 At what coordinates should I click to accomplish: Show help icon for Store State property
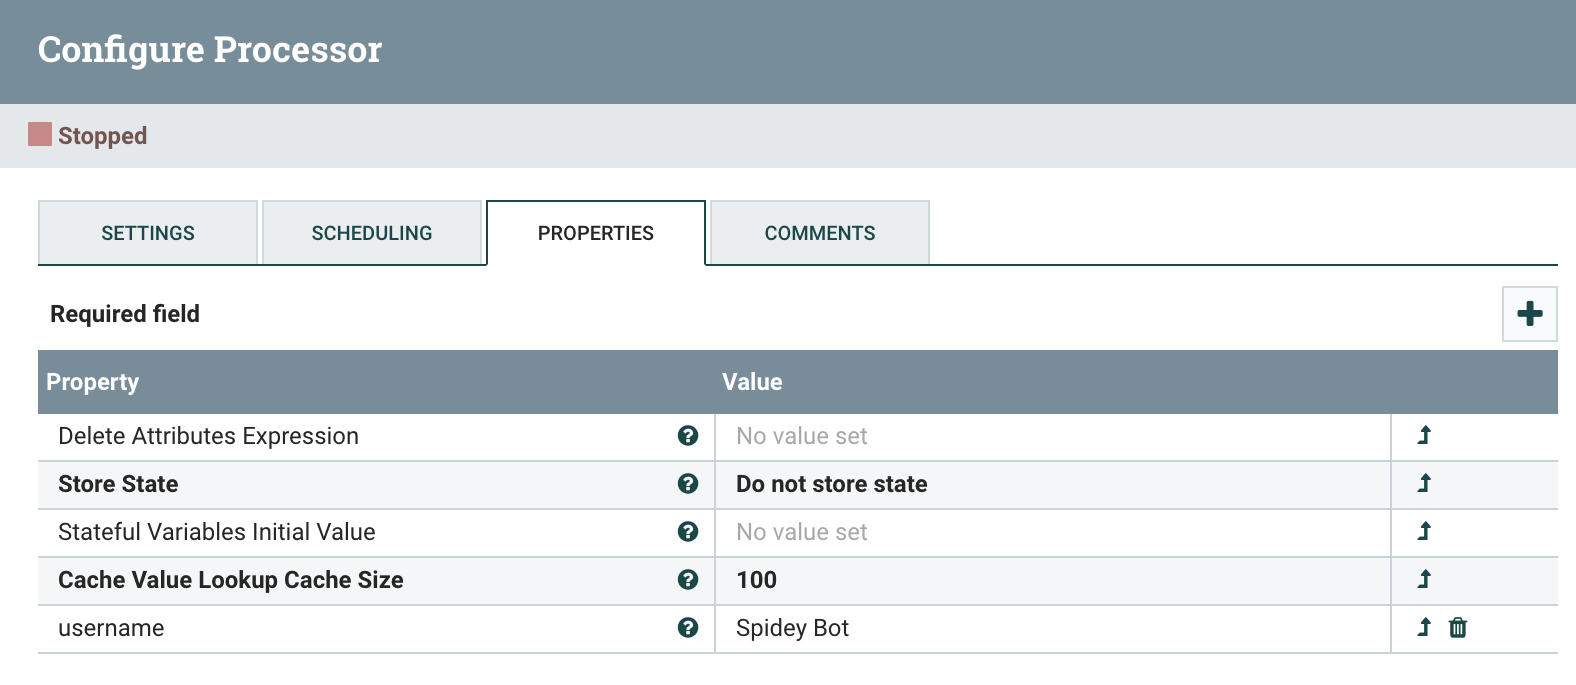coord(688,483)
